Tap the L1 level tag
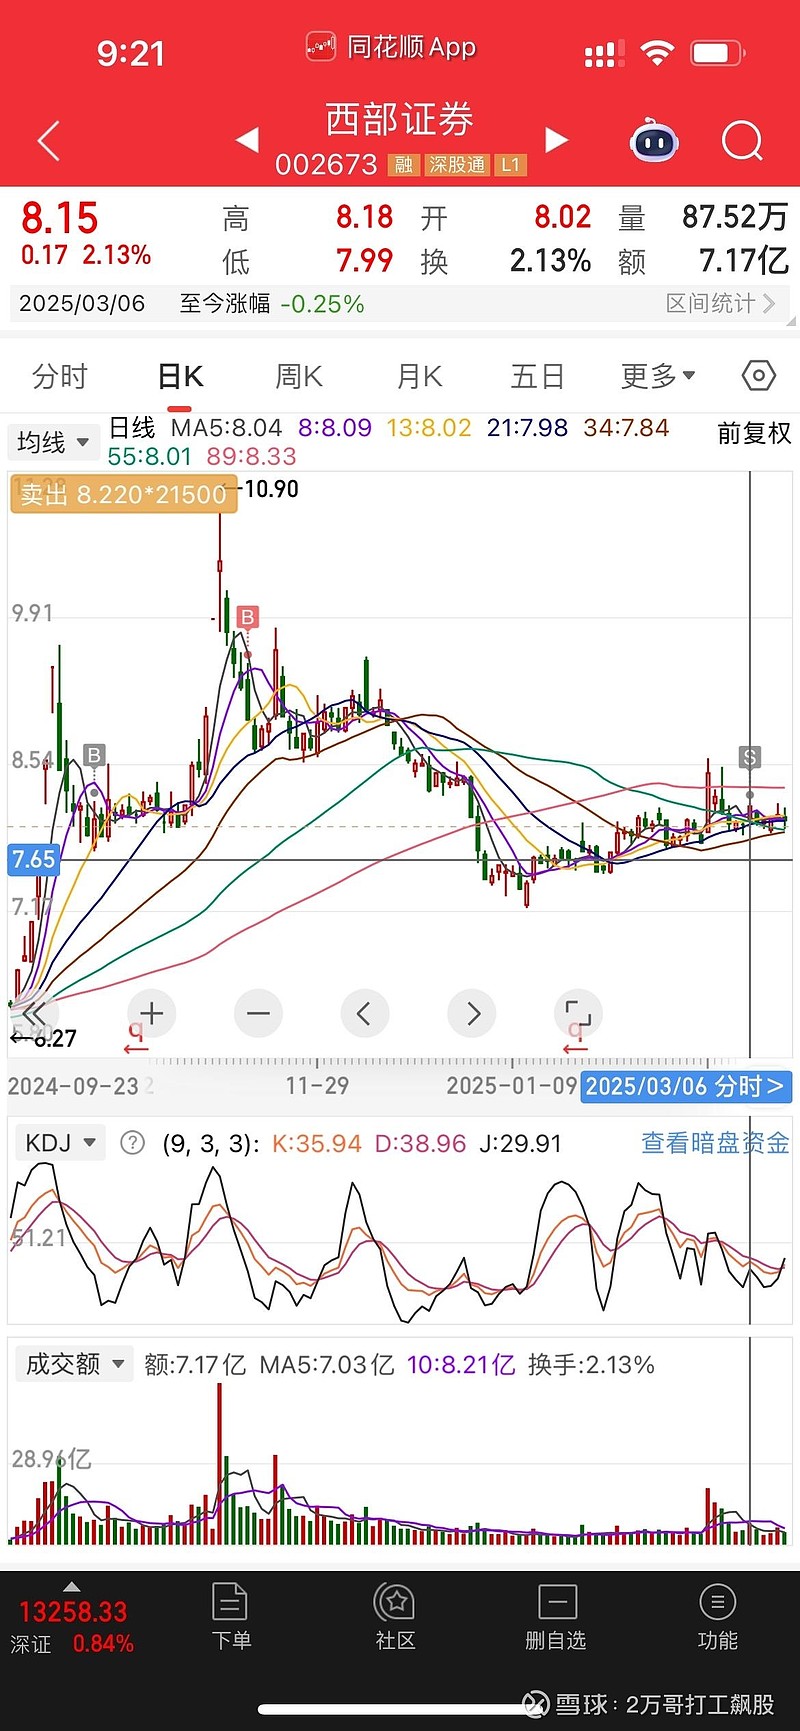 click(x=511, y=165)
